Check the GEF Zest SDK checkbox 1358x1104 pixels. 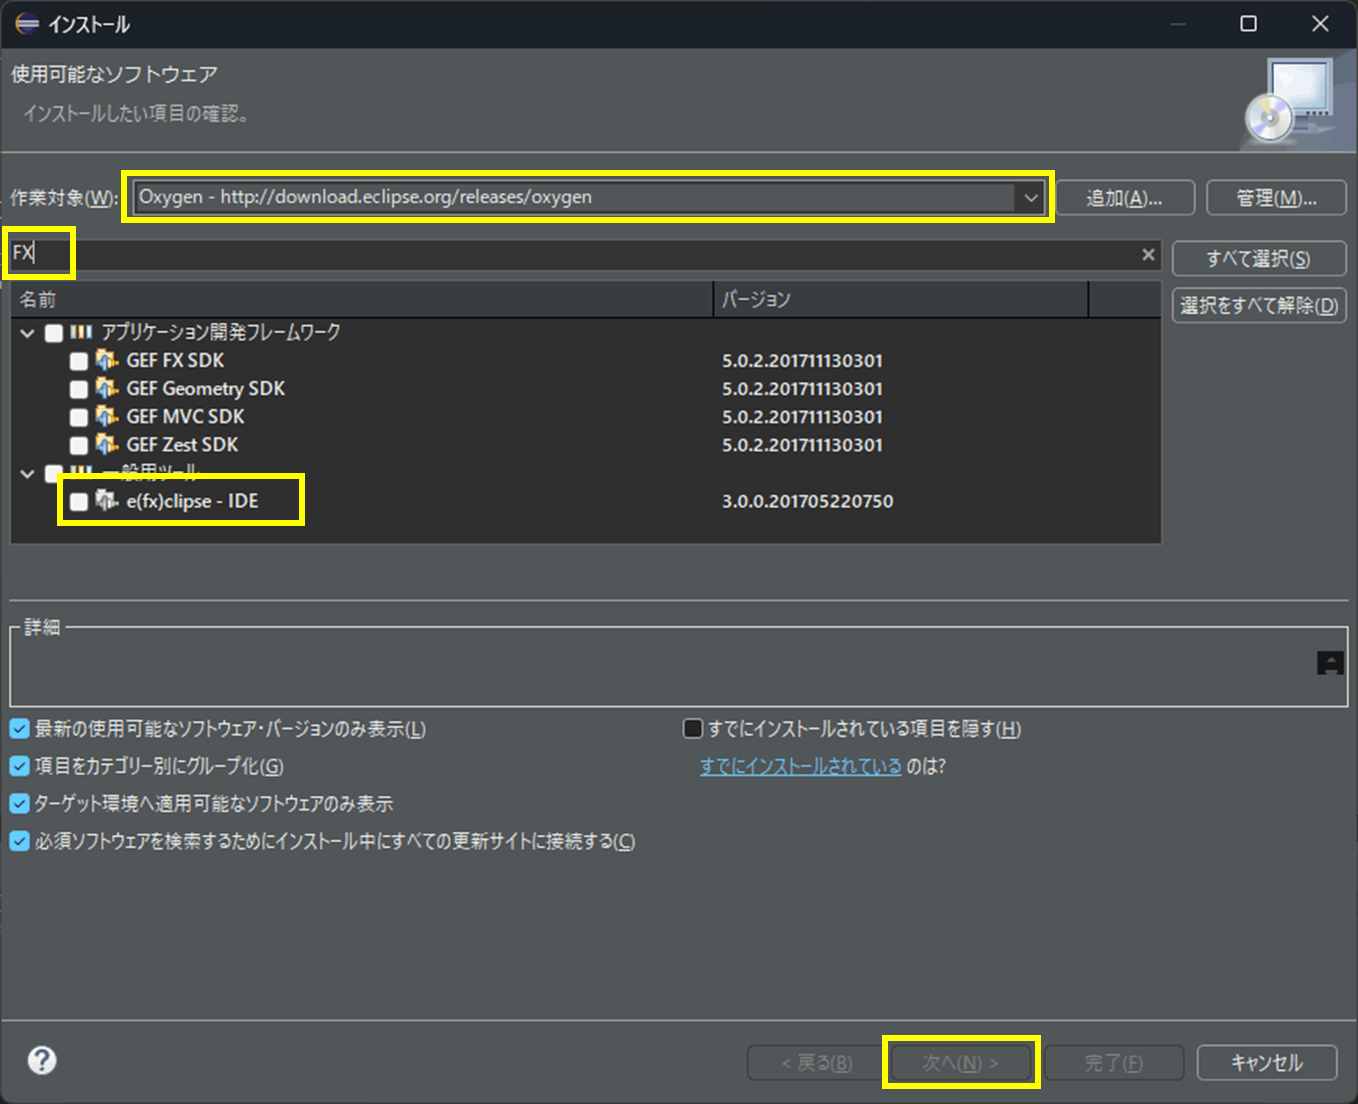(79, 445)
